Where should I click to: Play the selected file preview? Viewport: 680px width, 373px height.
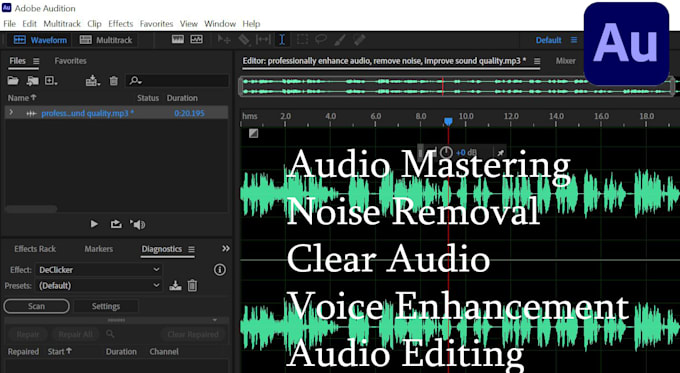(x=94, y=224)
